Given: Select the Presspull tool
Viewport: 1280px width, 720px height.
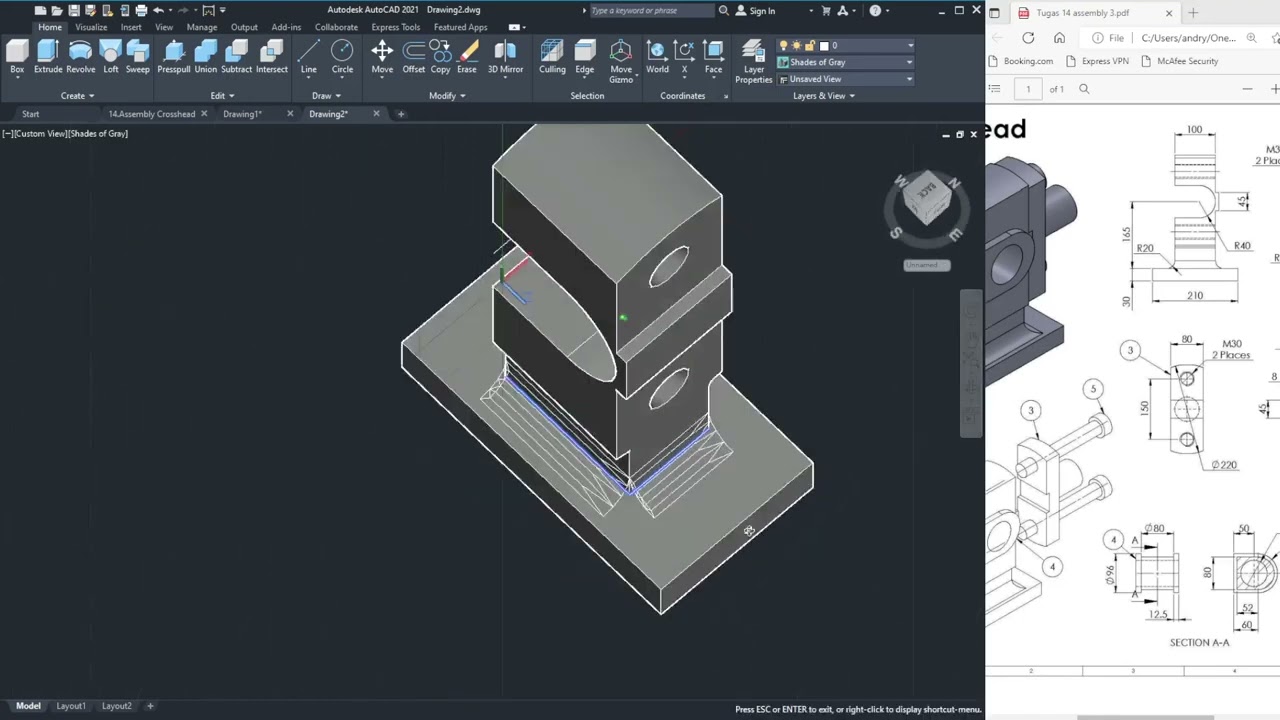Looking at the screenshot, I should (174, 56).
